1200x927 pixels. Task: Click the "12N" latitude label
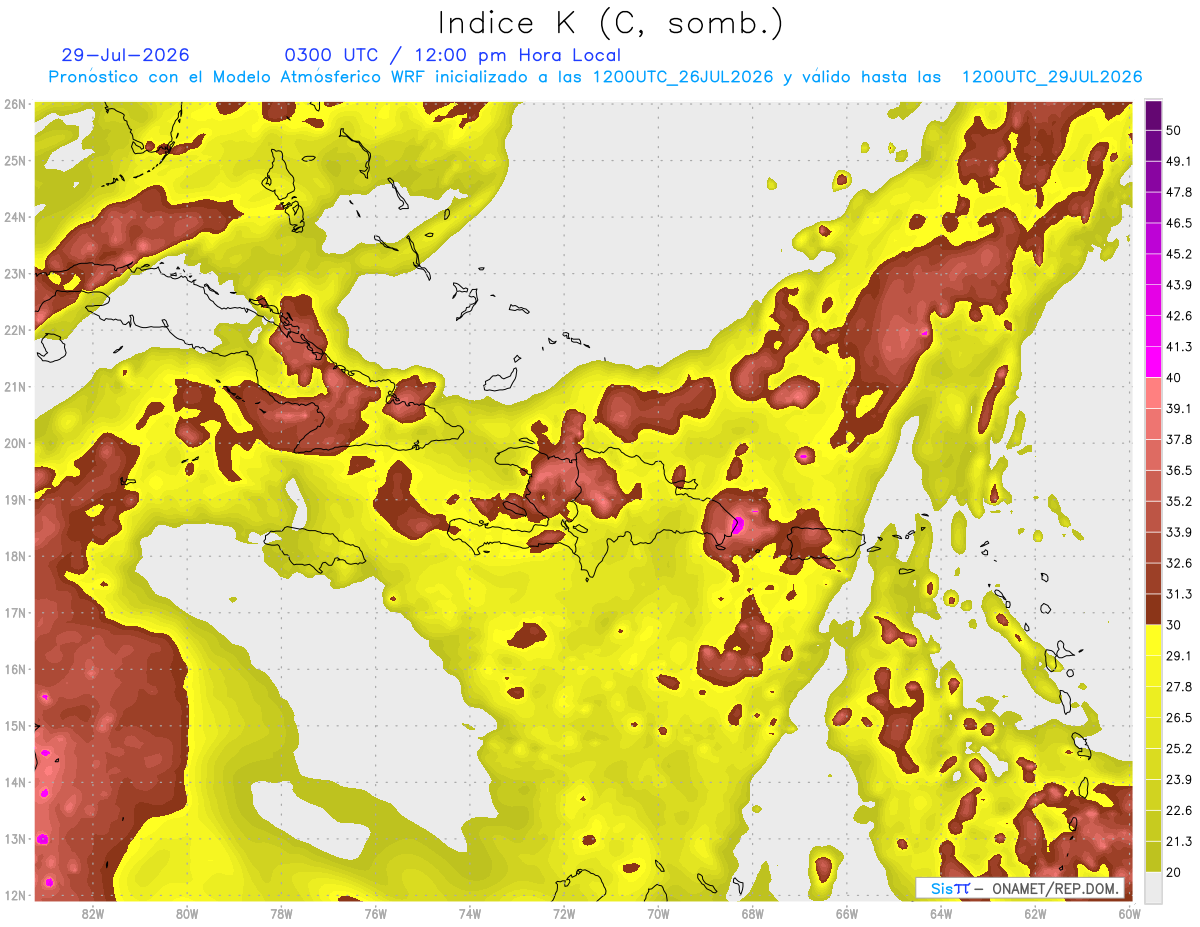coord(15,895)
